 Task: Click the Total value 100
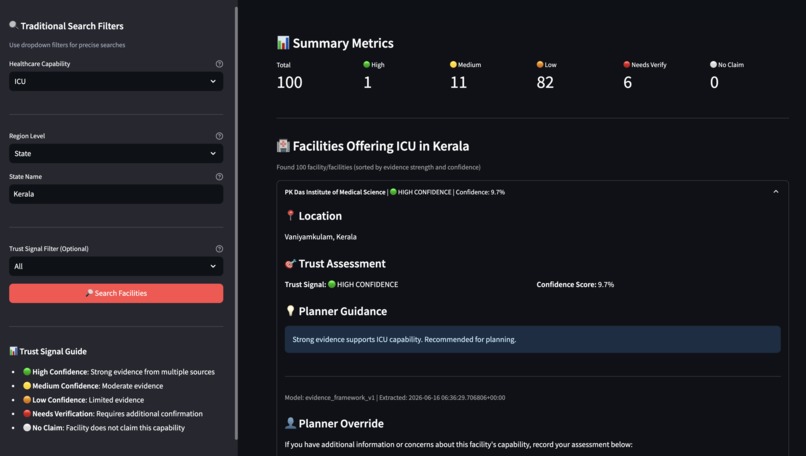pos(289,82)
